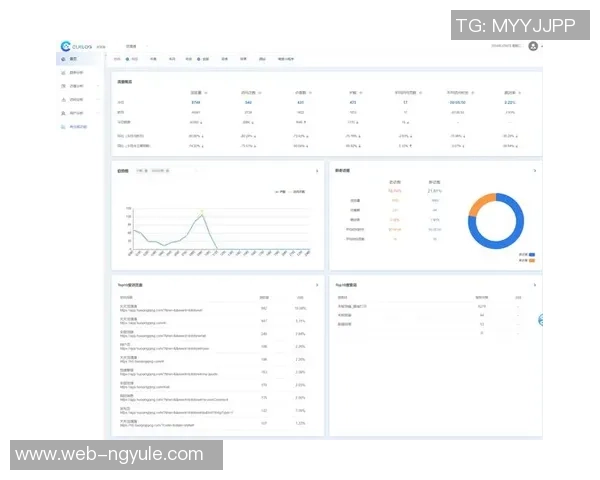
Task: Expand the trend chart card's corner arrow
Action: coord(317,171)
